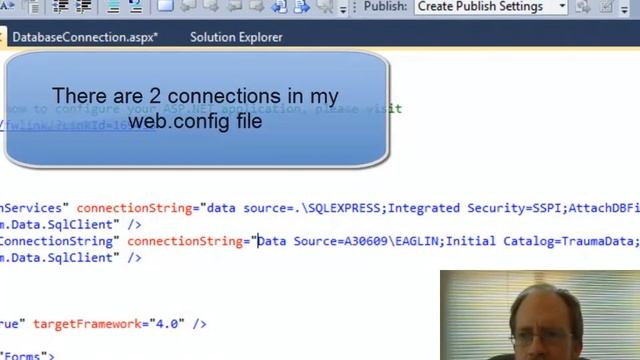The image size is (640, 360).
Task: Uncomment the selected lines
Action: pos(136,6)
